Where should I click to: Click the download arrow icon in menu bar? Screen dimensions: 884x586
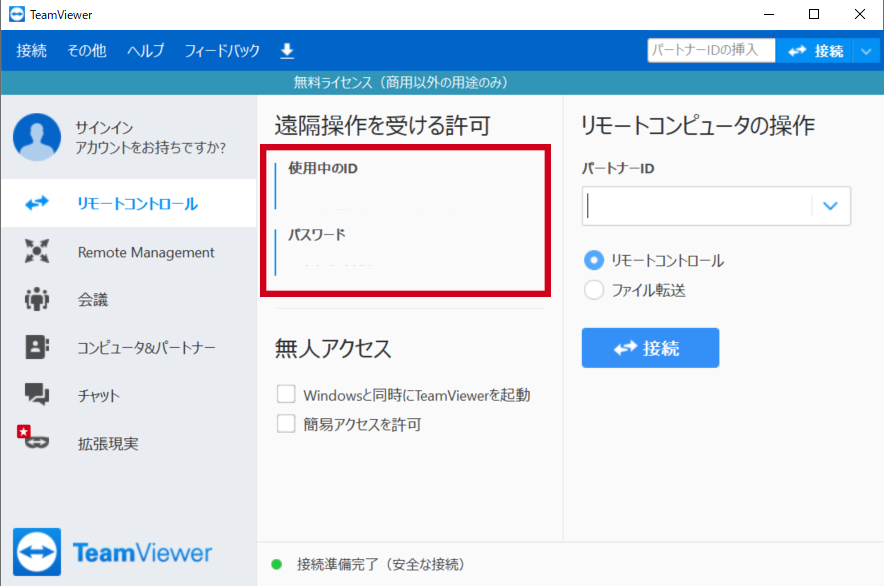[287, 51]
